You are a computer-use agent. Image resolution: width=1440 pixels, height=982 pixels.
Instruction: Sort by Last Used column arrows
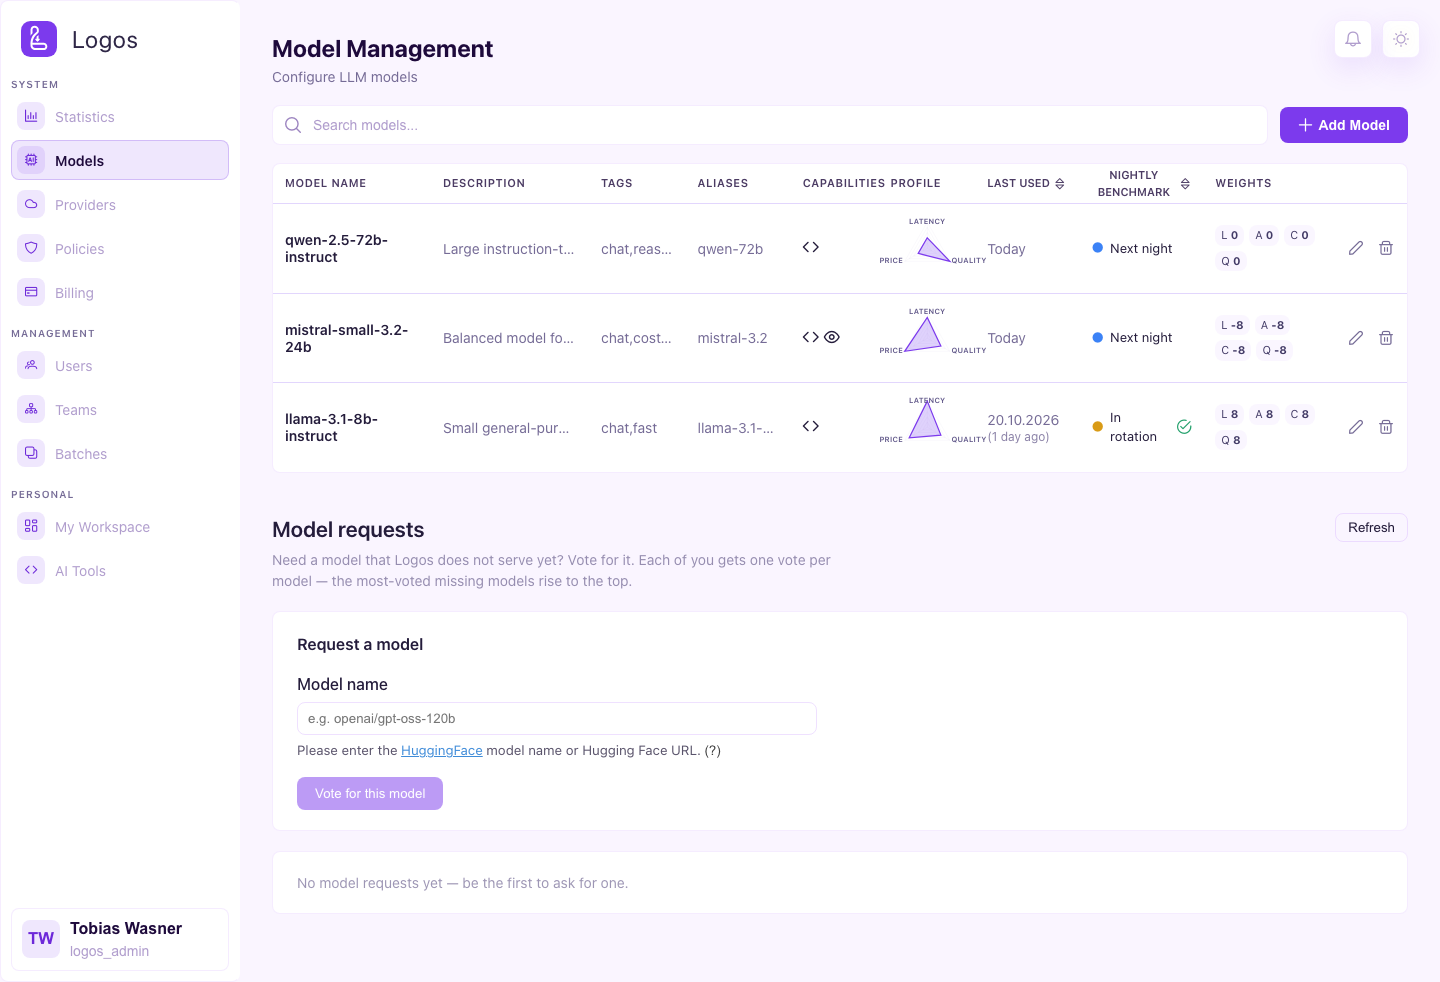(x=1060, y=184)
